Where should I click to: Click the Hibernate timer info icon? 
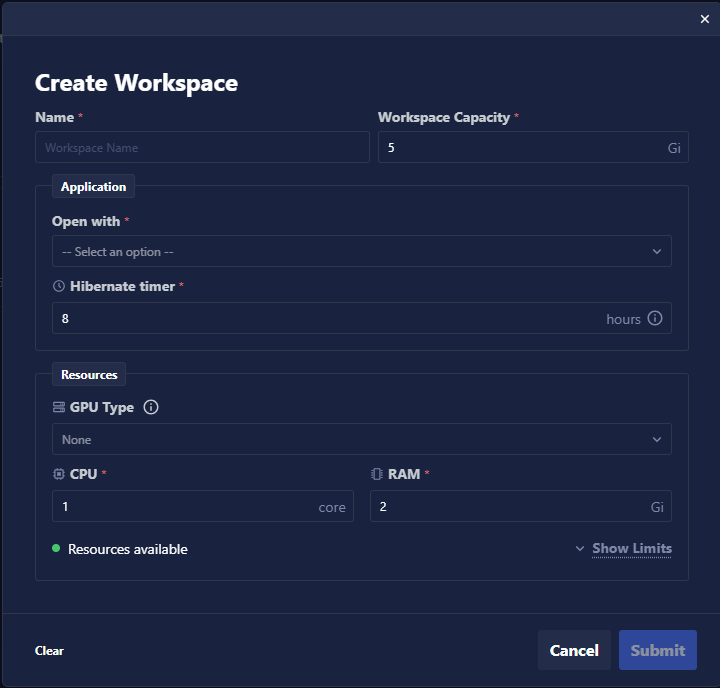(655, 318)
